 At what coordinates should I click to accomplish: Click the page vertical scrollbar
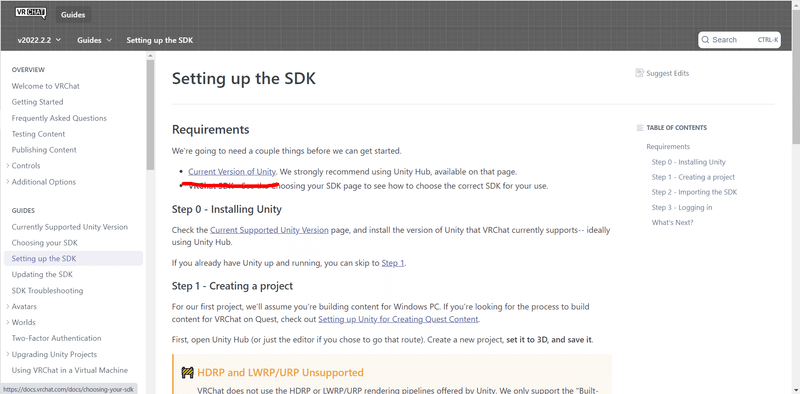pyautogui.click(x=796, y=77)
